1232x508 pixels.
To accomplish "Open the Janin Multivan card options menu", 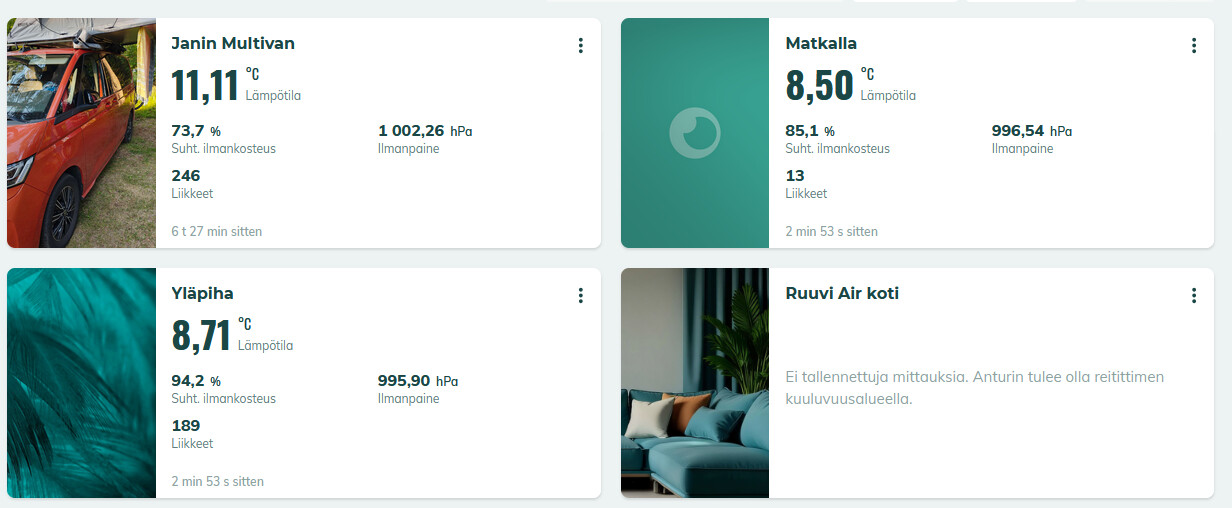I will coord(580,45).
